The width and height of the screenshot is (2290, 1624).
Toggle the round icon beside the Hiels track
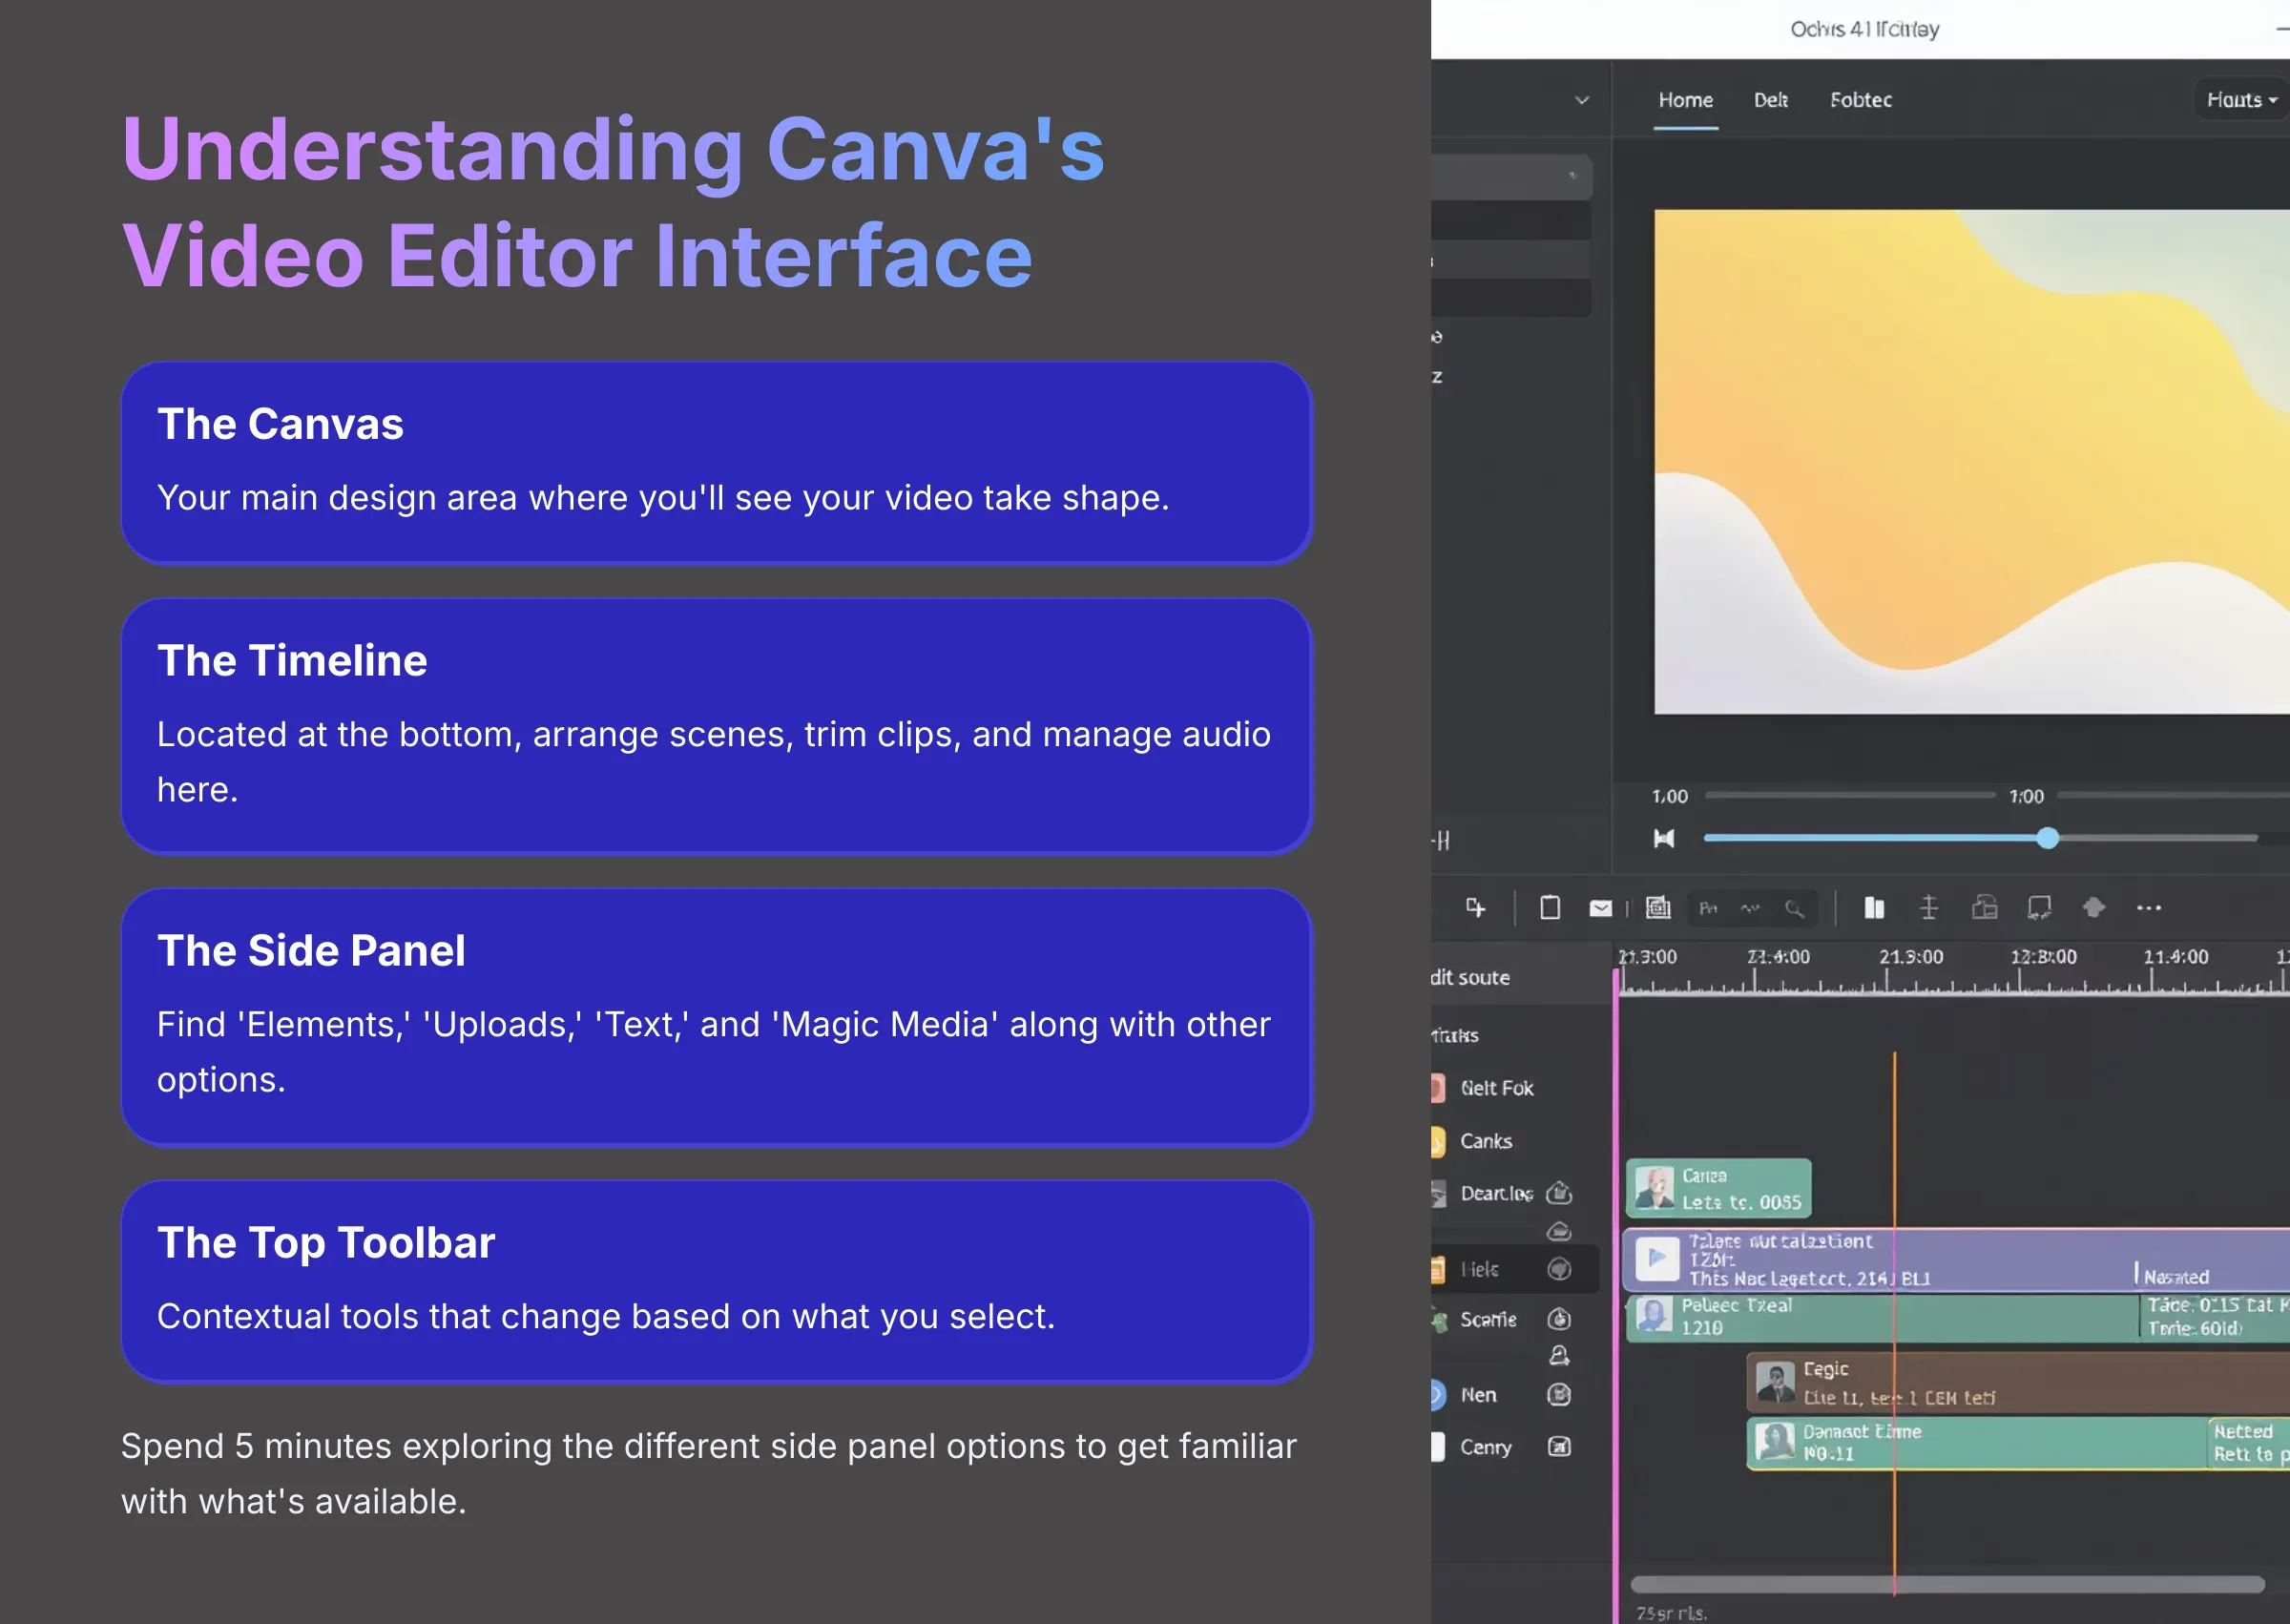[x=1559, y=1269]
